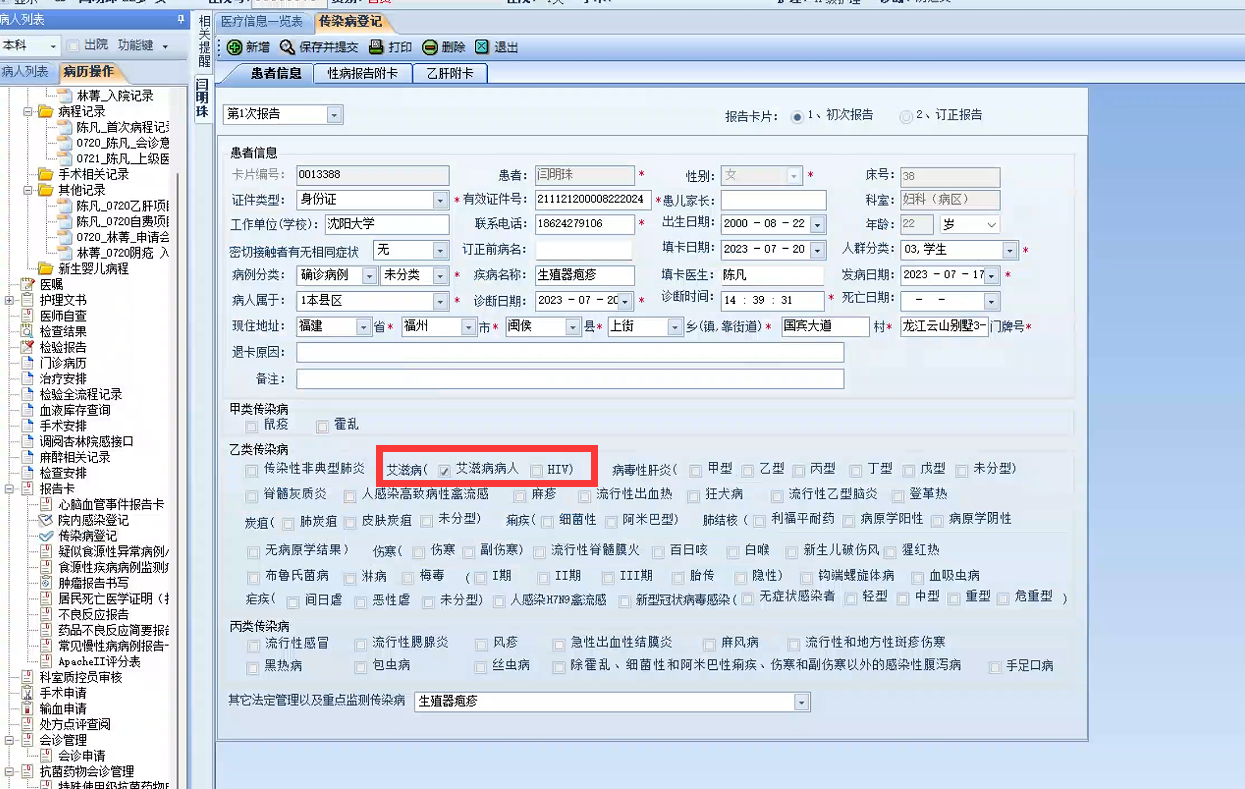
Task: Open 检查结果 tree item
Action: 63,331
